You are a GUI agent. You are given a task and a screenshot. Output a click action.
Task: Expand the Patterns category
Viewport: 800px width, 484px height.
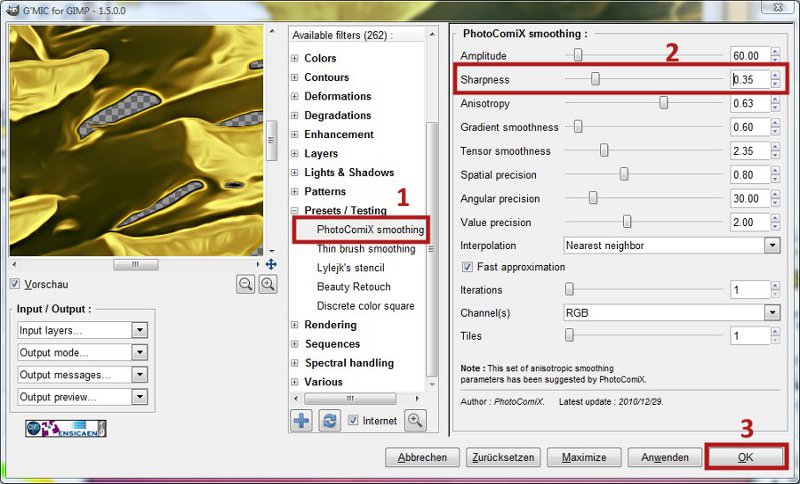click(295, 192)
